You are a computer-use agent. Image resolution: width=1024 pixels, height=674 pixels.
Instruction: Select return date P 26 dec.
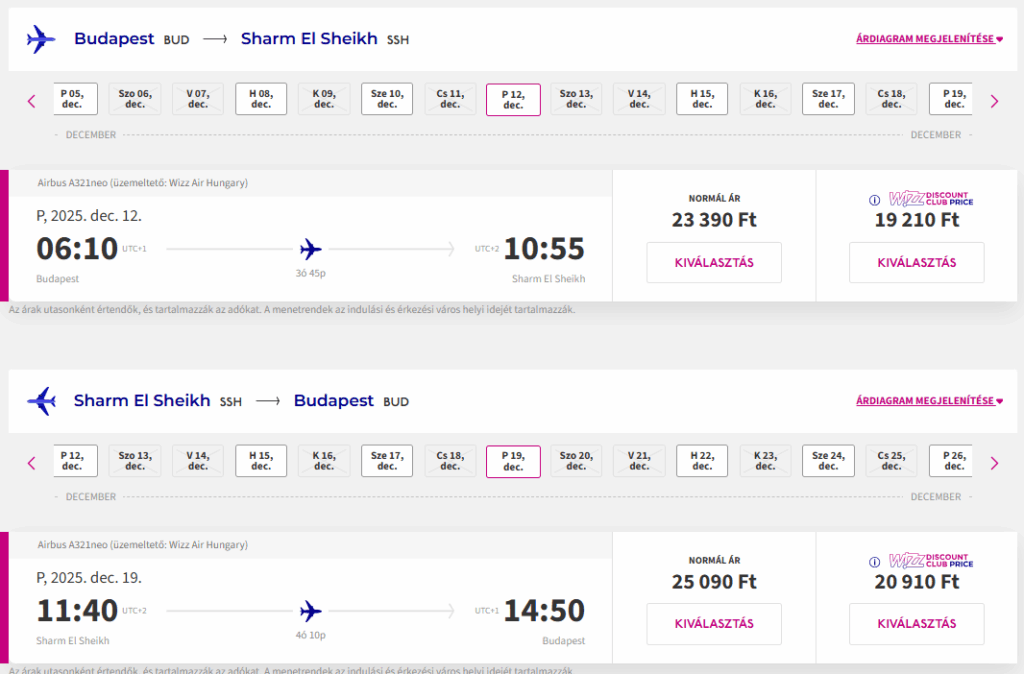click(x=952, y=460)
